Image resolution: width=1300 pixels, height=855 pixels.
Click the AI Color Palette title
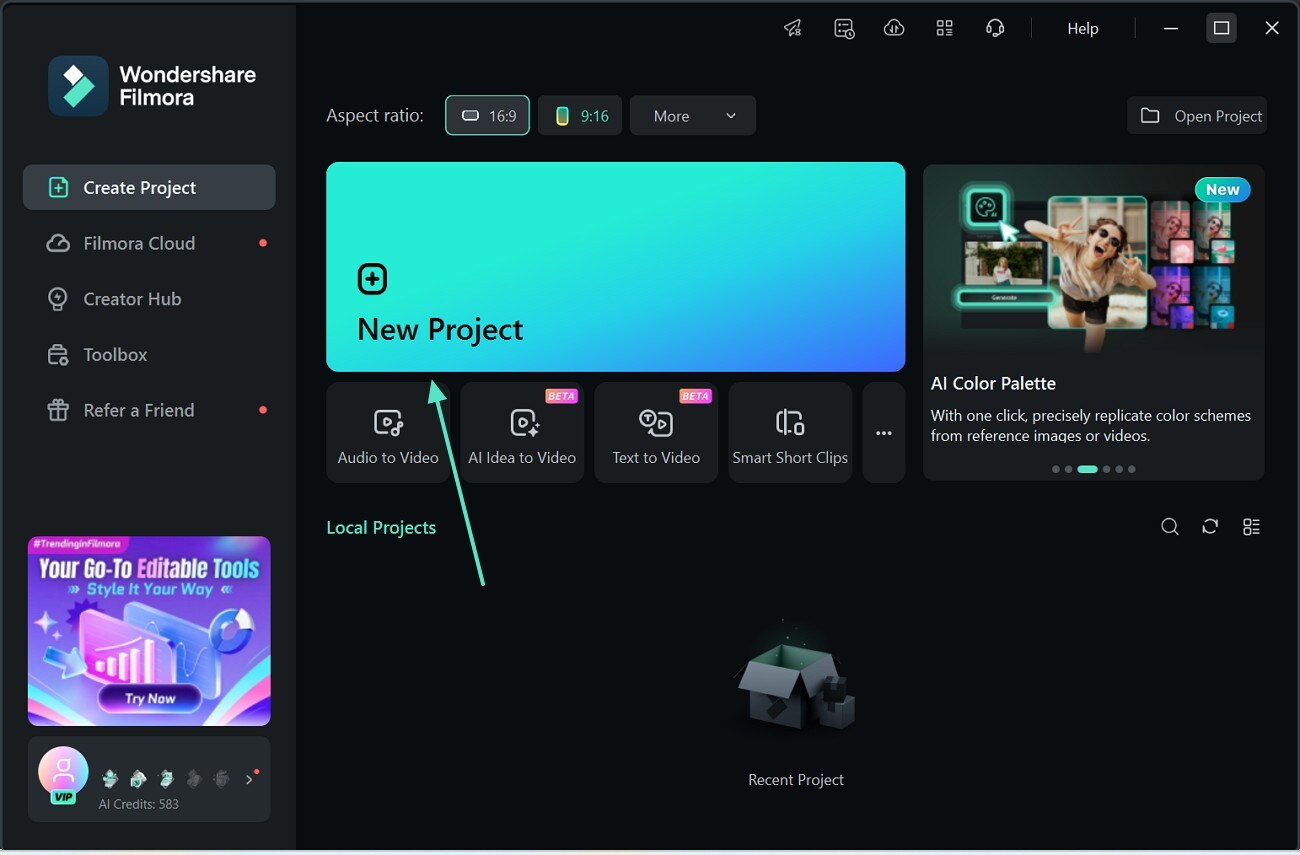point(993,383)
